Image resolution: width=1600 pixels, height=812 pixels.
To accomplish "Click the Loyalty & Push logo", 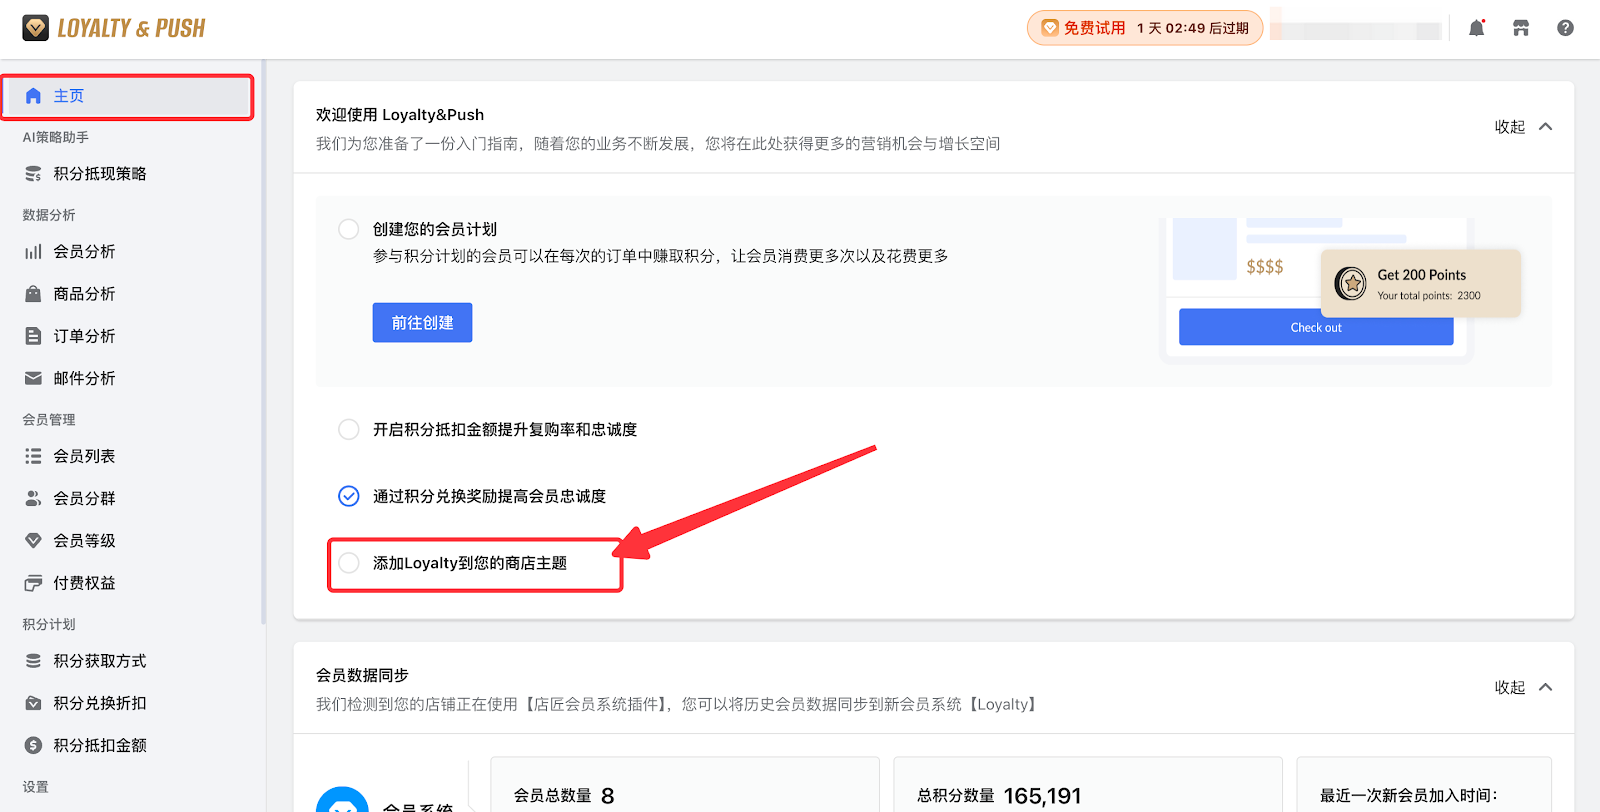I will click(x=114, y=28).
